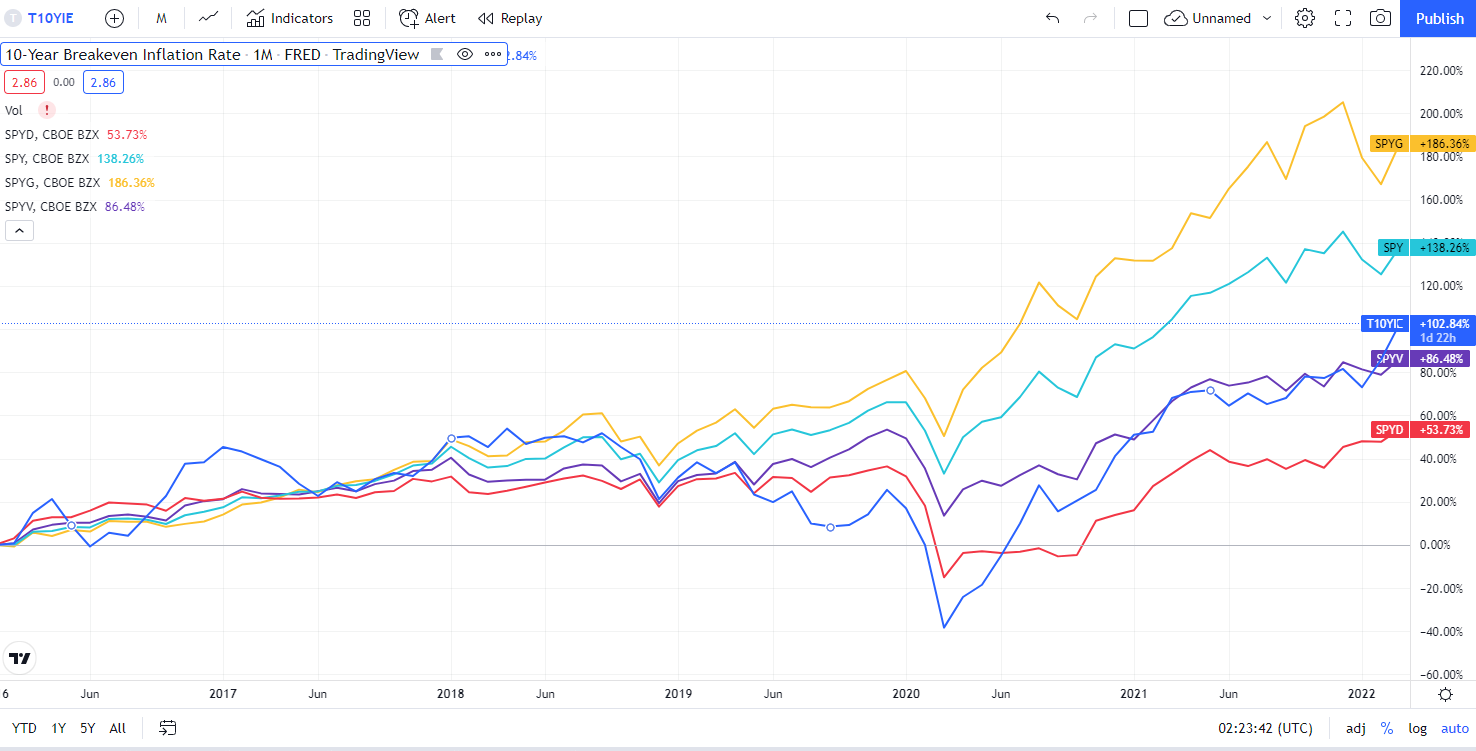Open the T10YIE symbol search
The width and height of the screenshot is (1476, 751).
click(x=44, y=18)
